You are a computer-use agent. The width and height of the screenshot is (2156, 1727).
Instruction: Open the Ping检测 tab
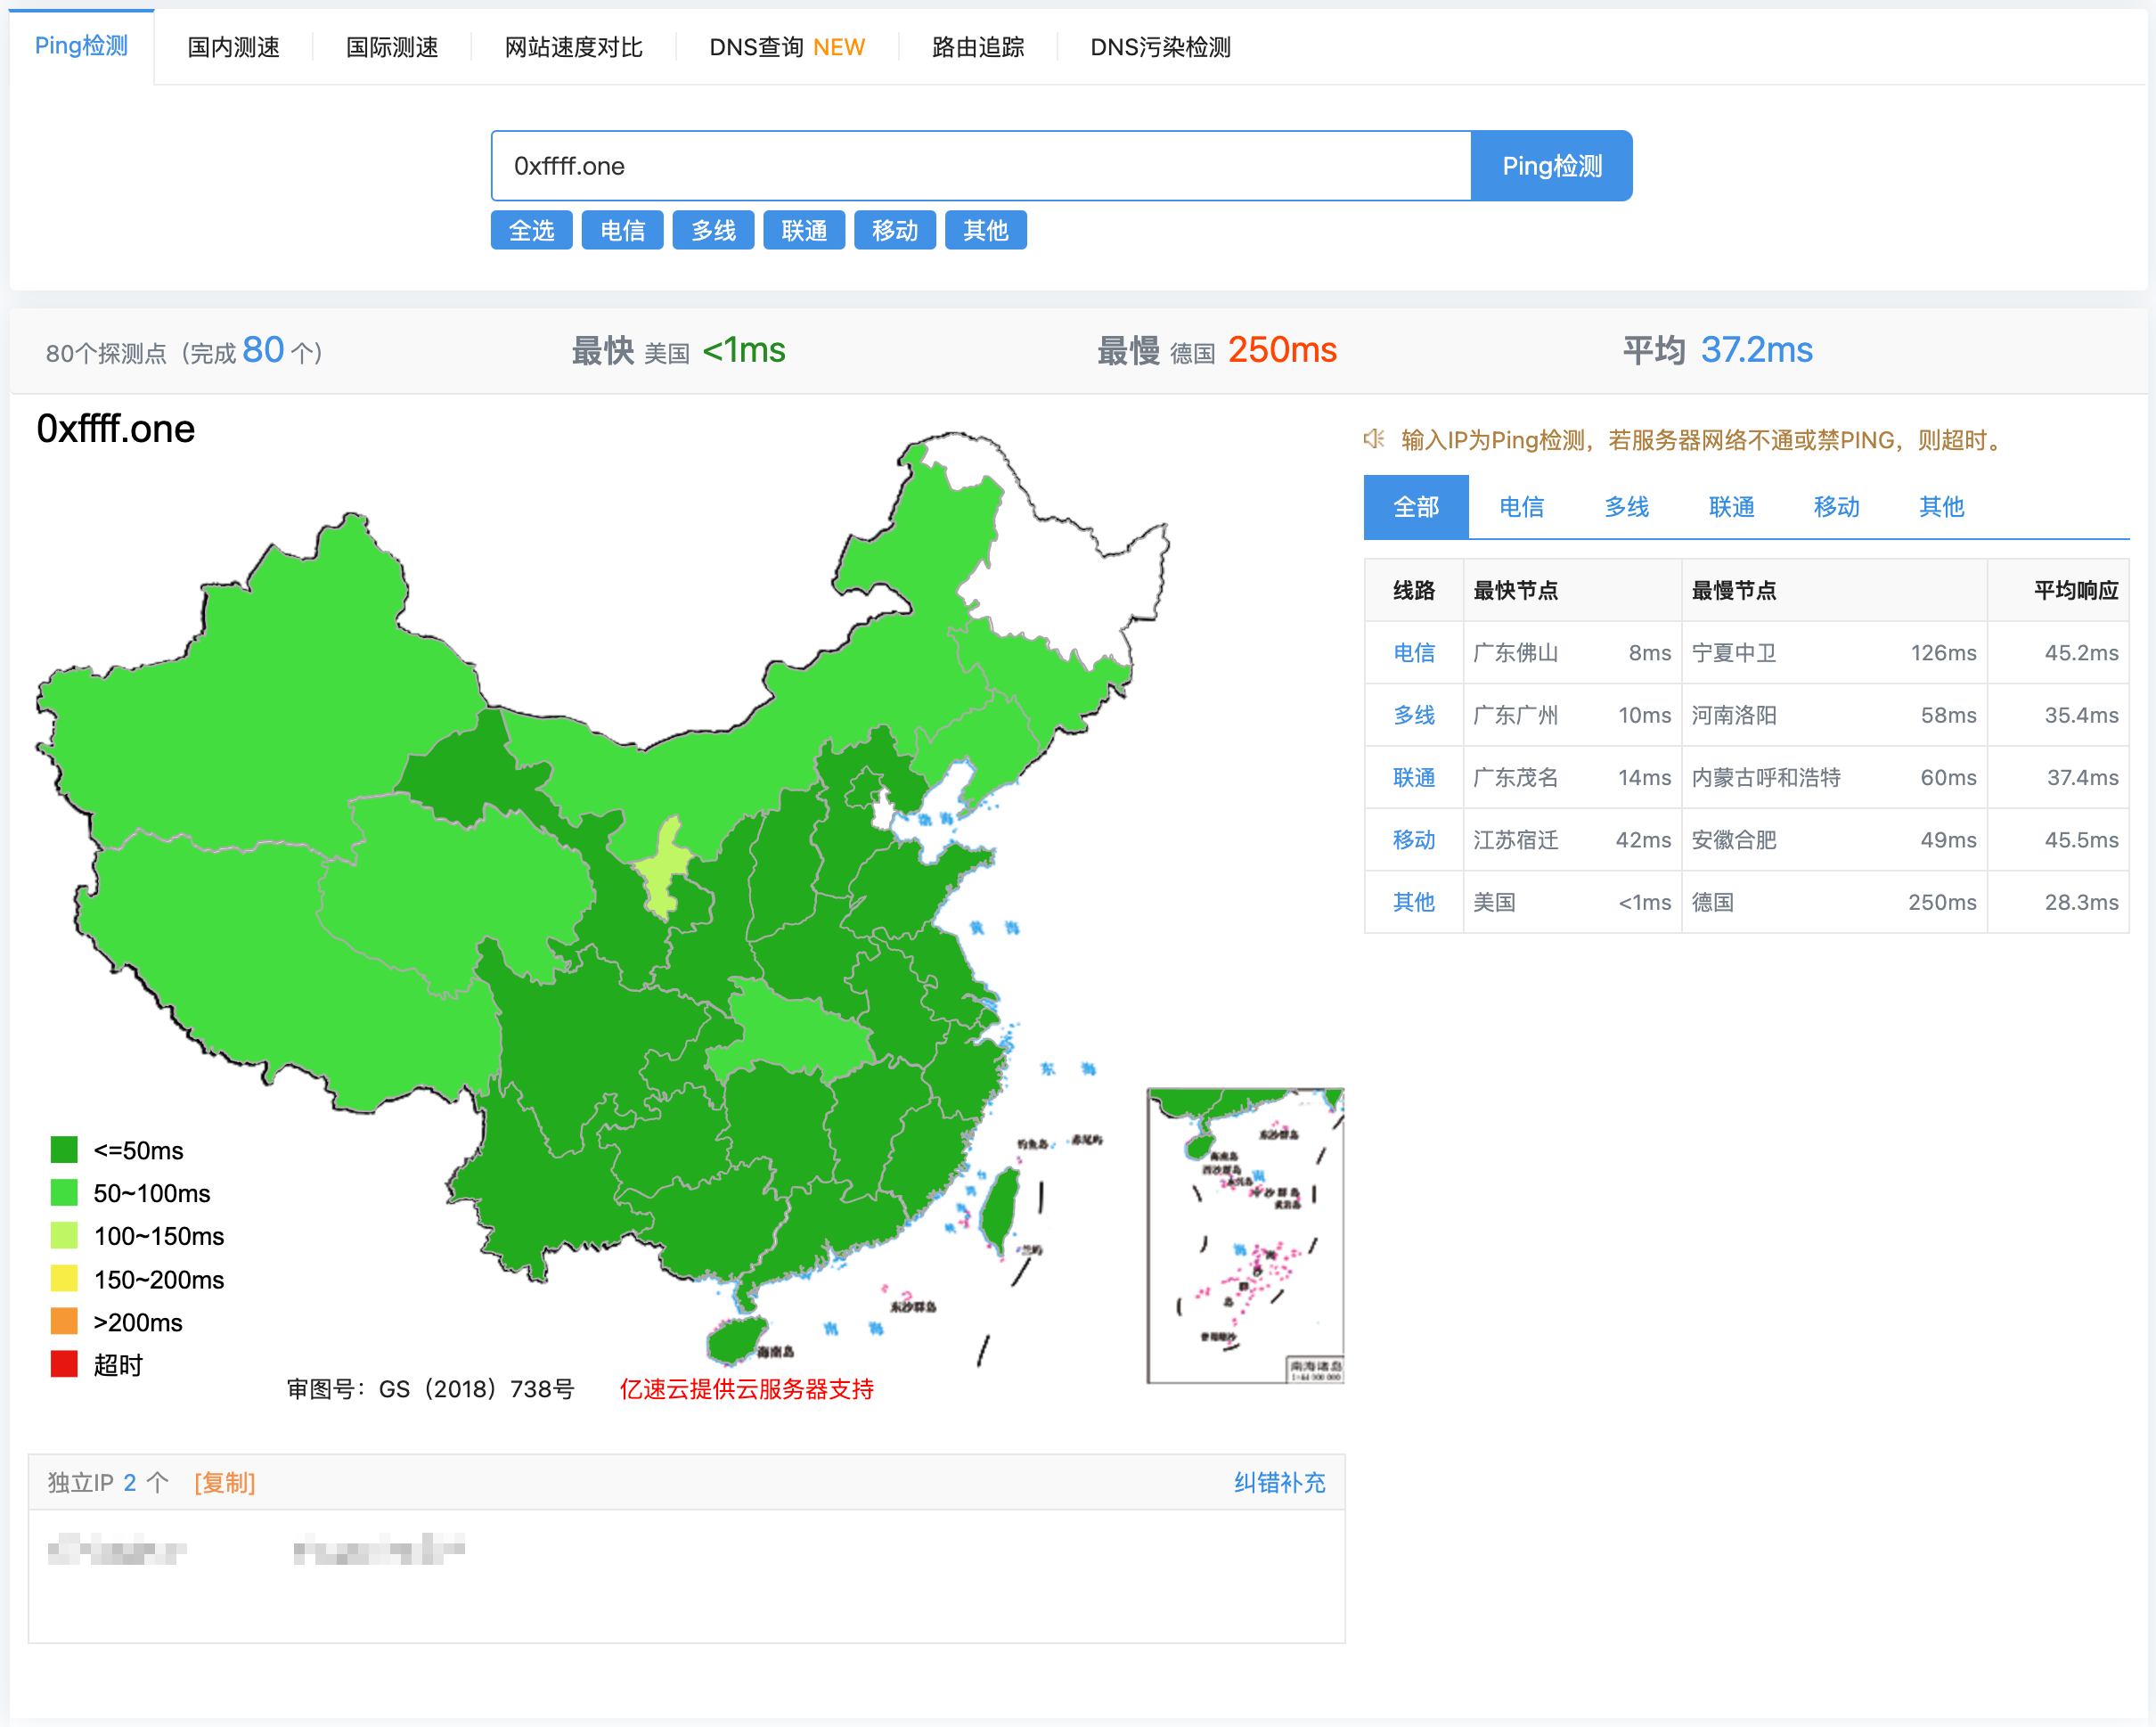point(81,46)
